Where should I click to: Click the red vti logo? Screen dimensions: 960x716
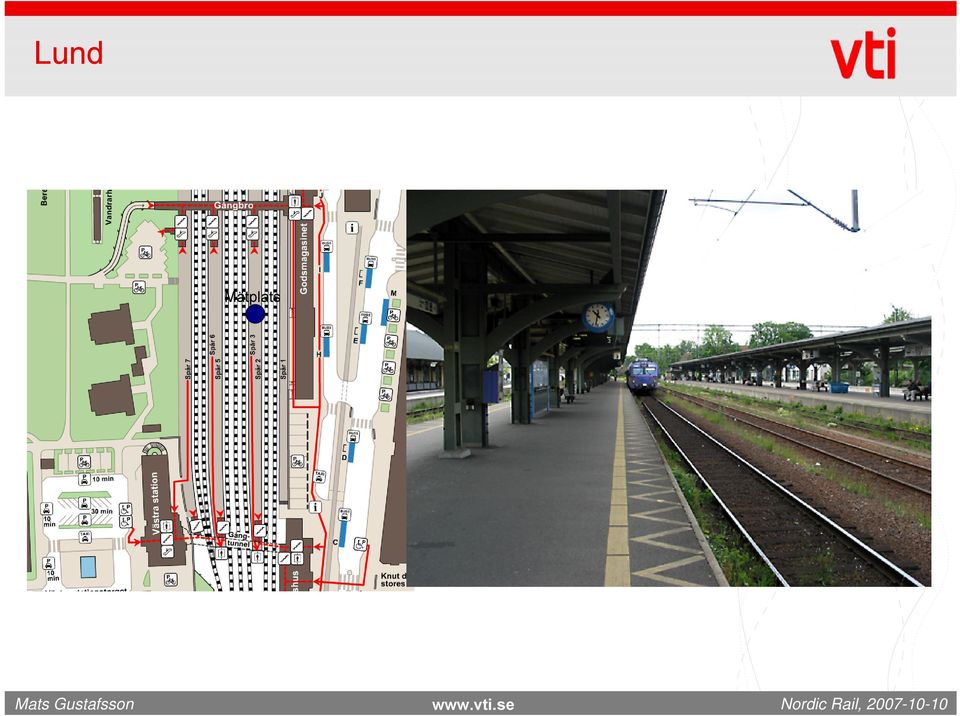point(863,53)
